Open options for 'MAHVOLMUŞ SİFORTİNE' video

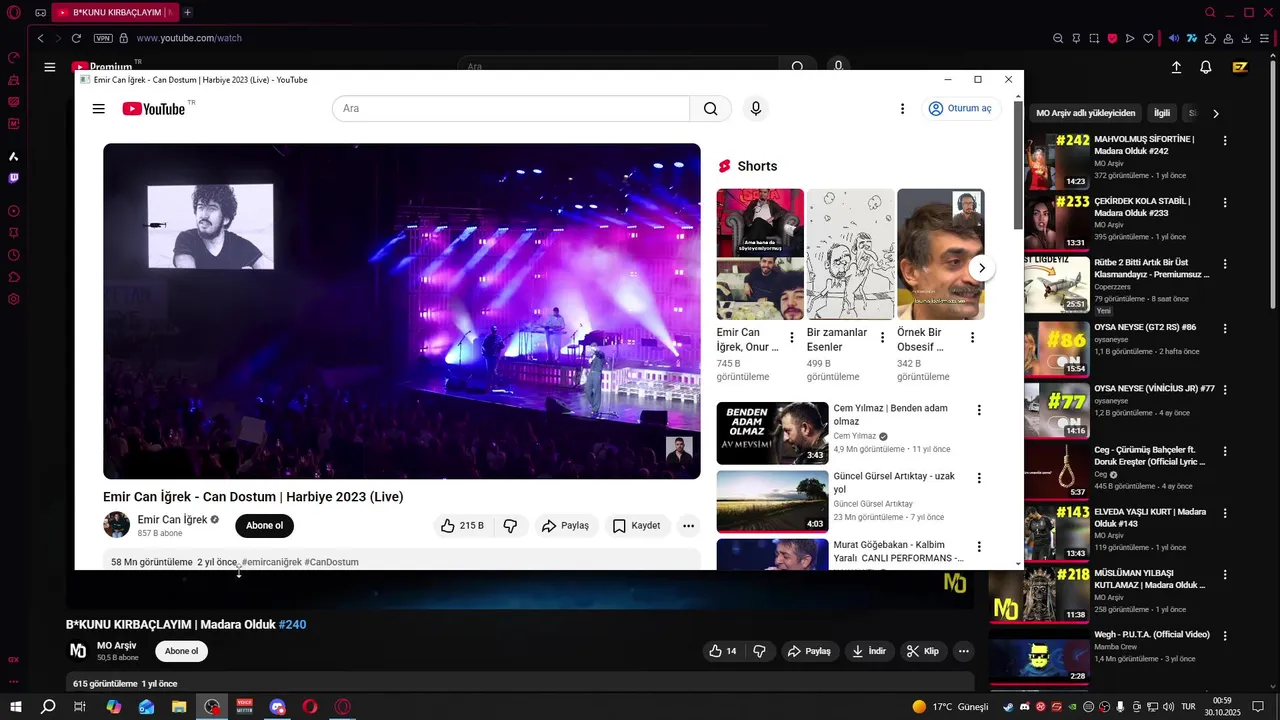pos(1225,141)
